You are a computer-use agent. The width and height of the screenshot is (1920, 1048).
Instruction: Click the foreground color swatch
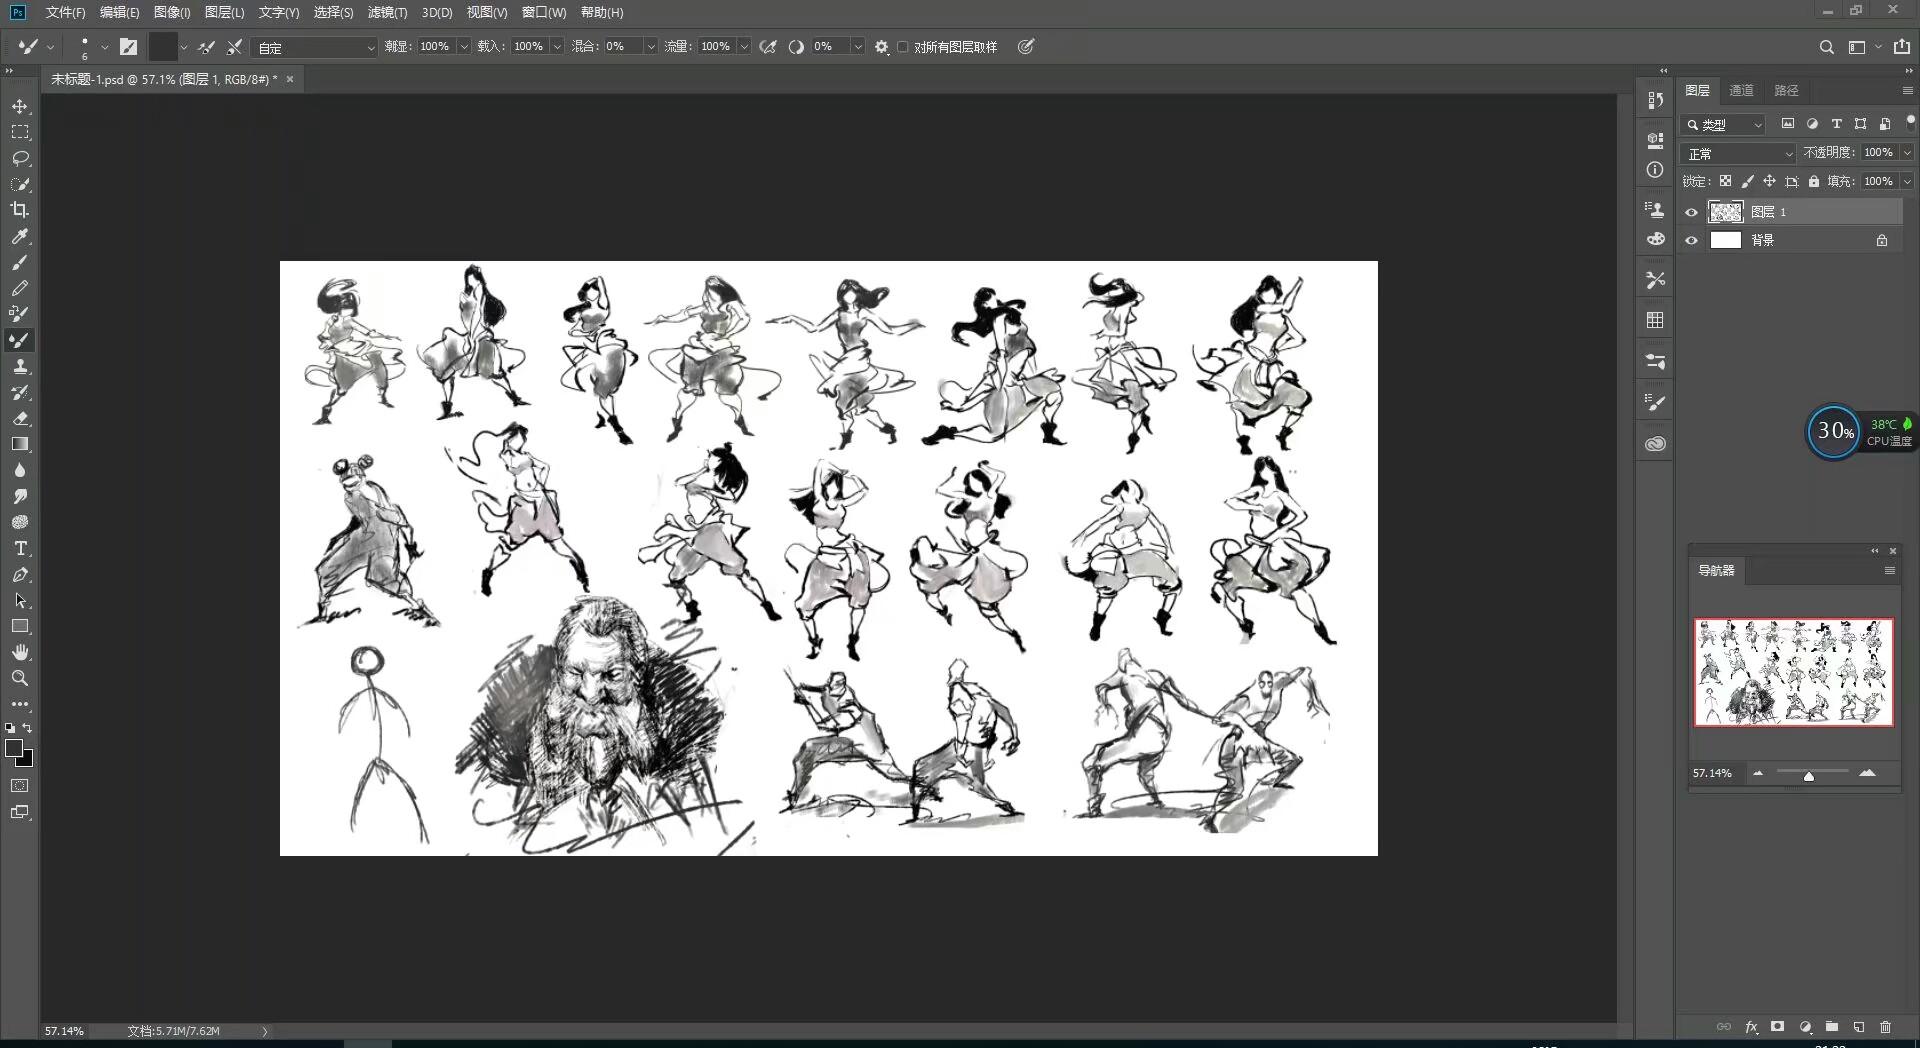pos(14,748)
